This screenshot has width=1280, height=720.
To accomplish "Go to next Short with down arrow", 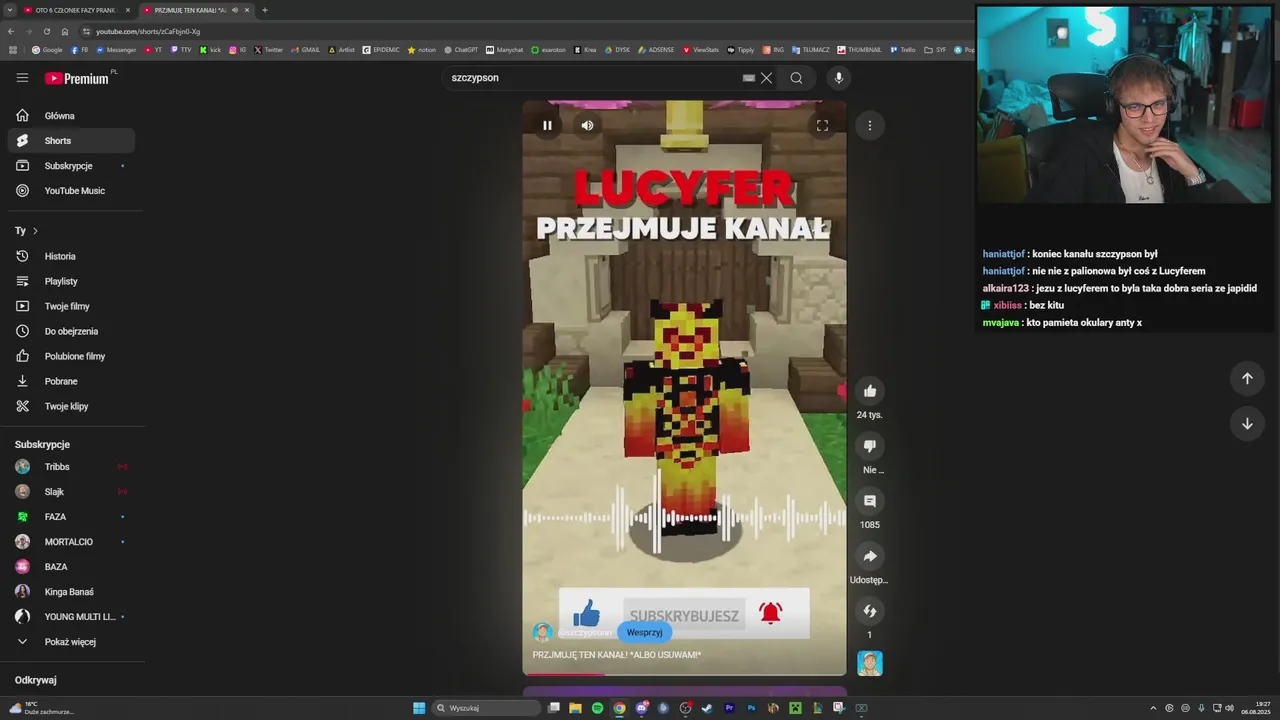I will (1247, 423).
